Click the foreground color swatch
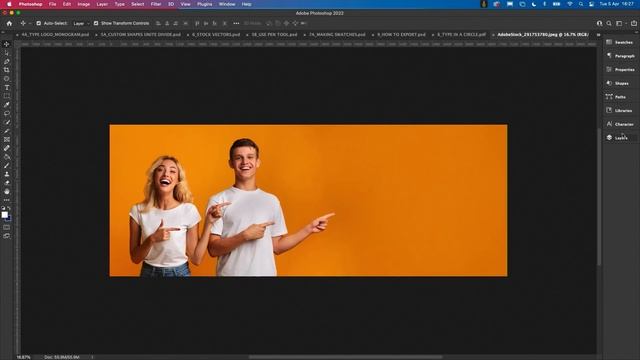 pyautogui.click(x=4, y=215)
